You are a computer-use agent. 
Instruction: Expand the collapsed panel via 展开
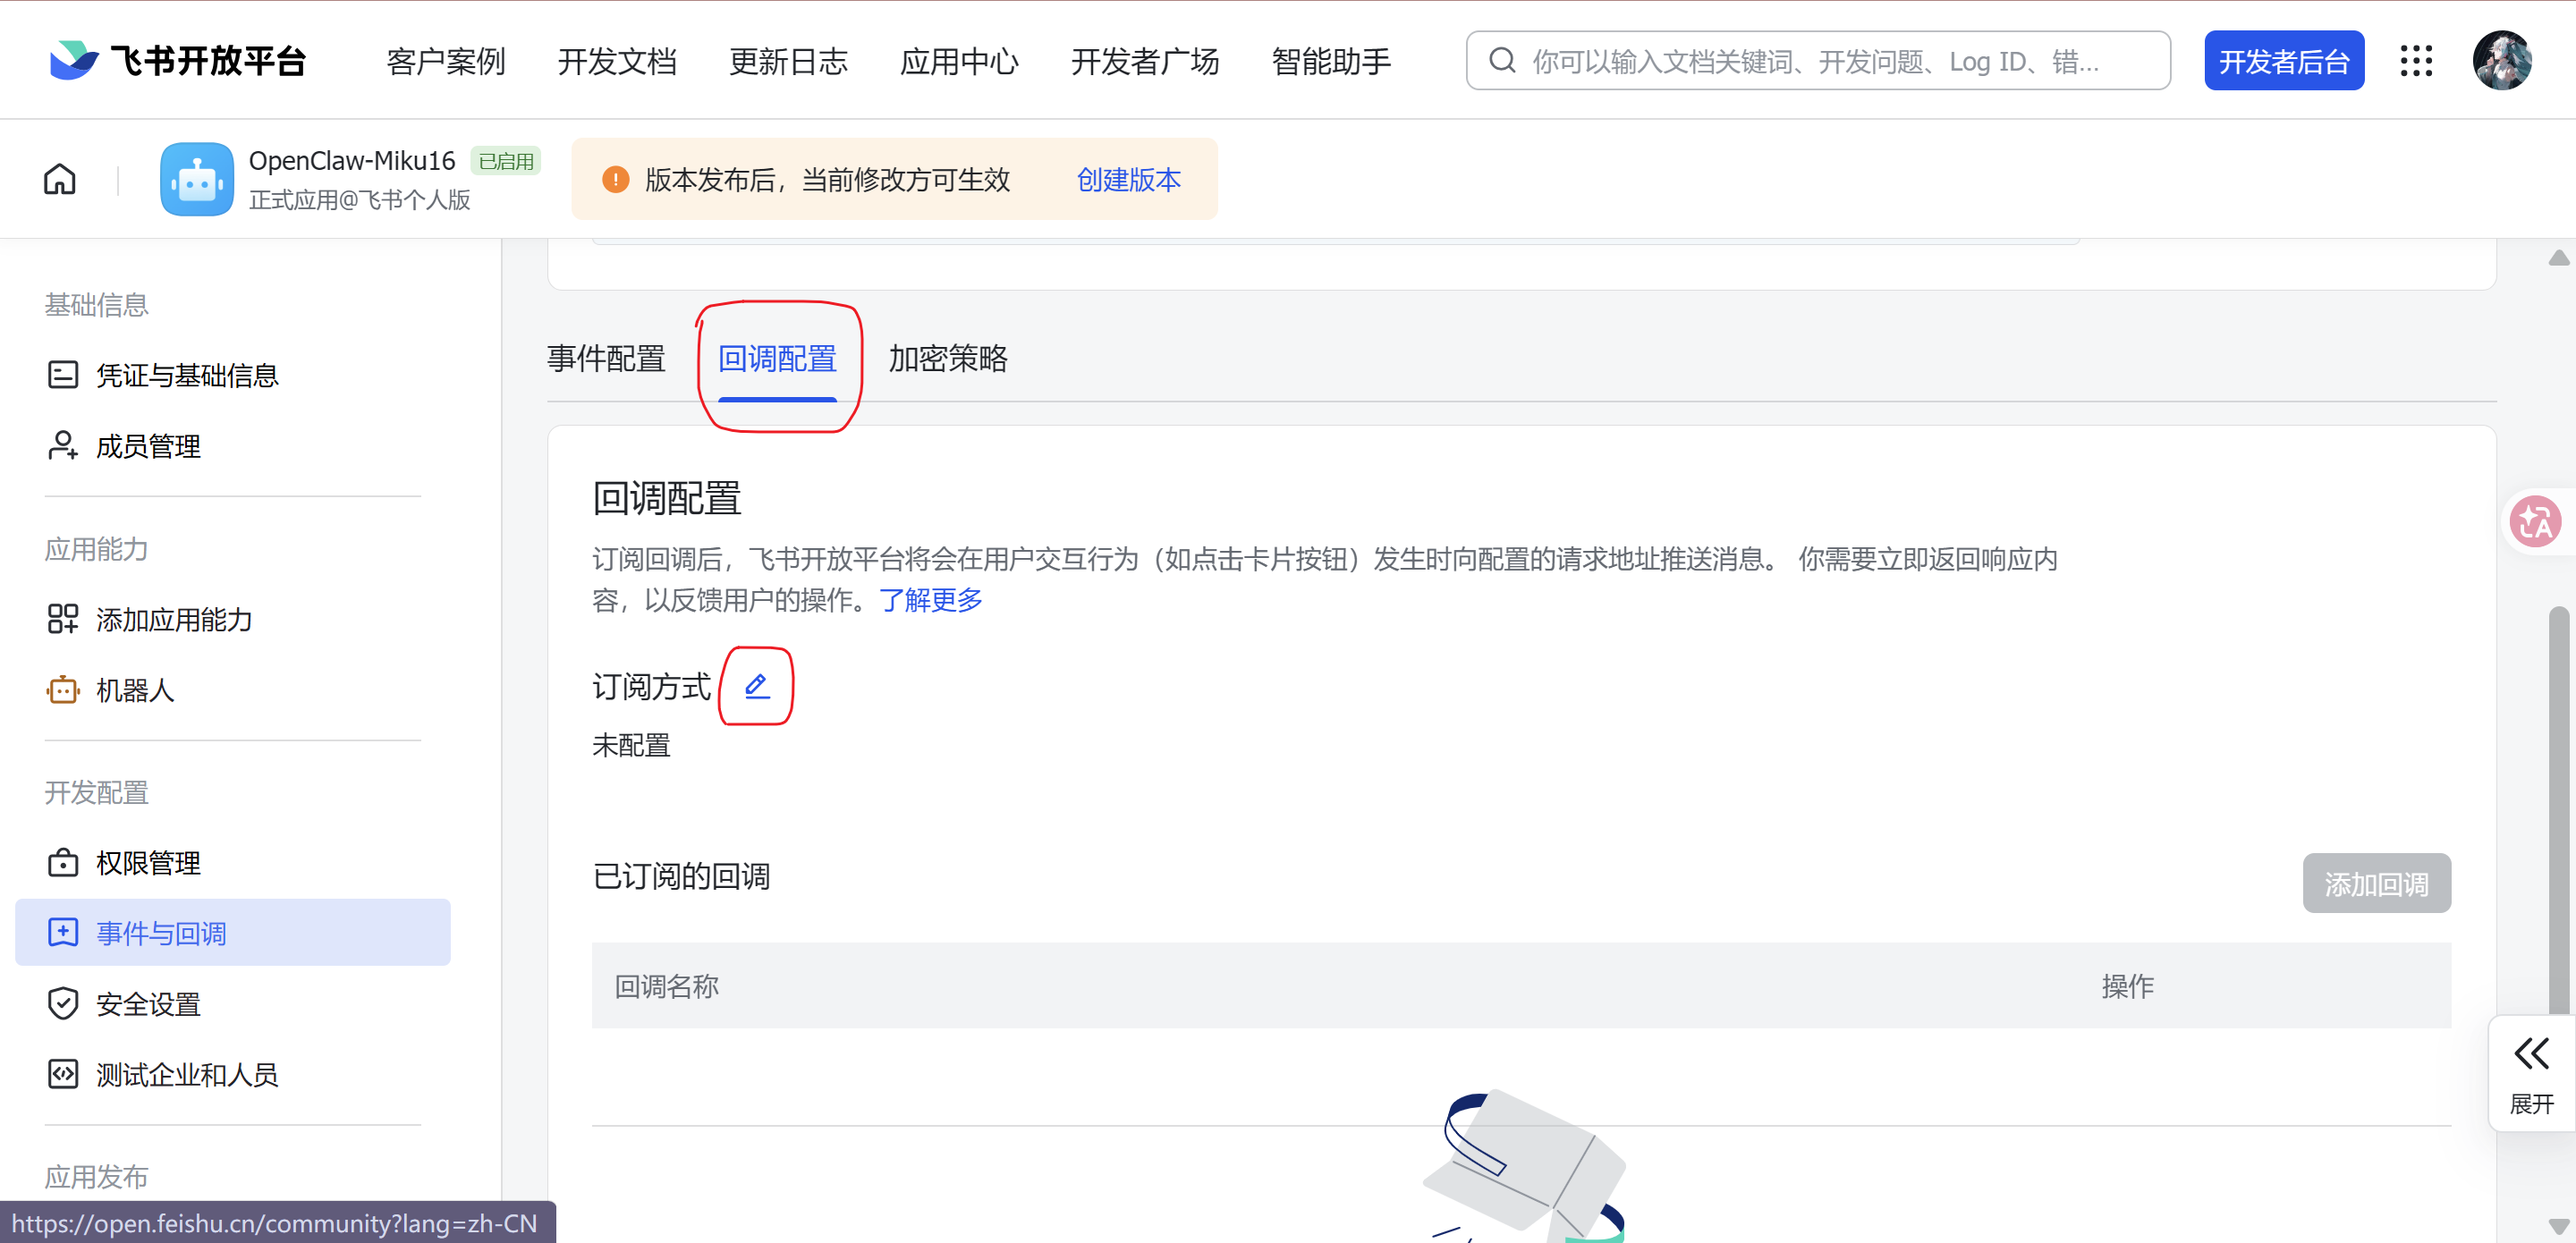click(2531, 1073)
